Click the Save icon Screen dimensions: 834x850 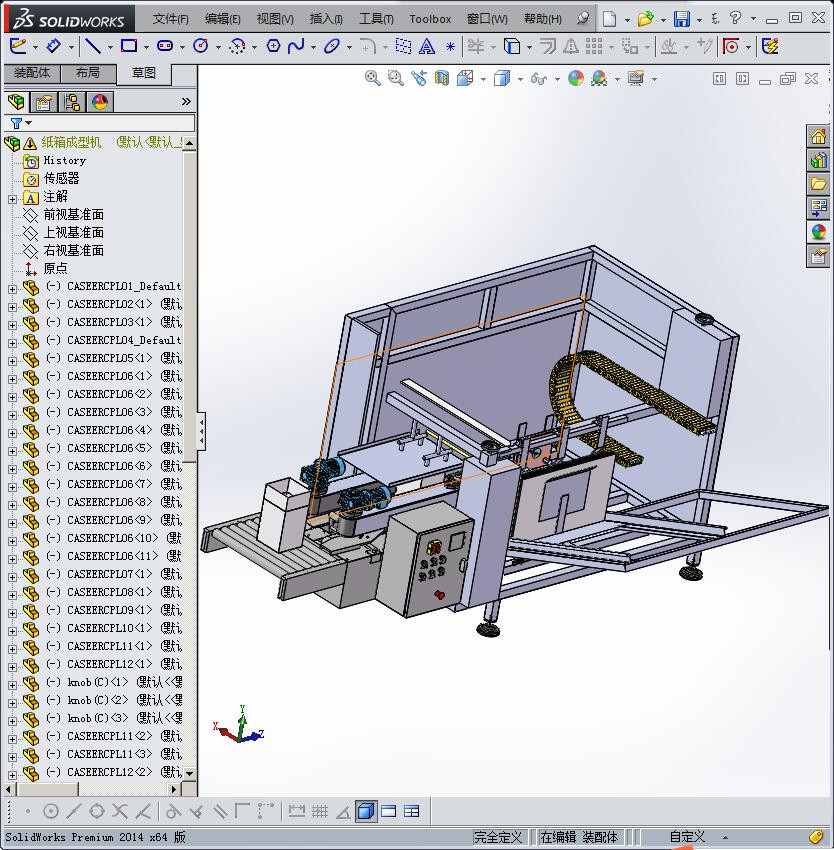[x=682, y=19]
